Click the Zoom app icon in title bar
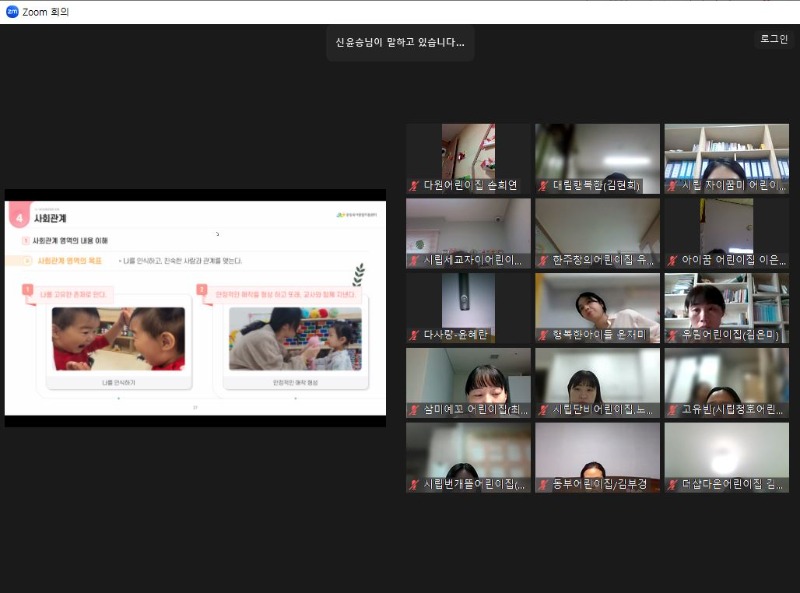Viewport: 800px width, 593px height. [x=12, y=11]
